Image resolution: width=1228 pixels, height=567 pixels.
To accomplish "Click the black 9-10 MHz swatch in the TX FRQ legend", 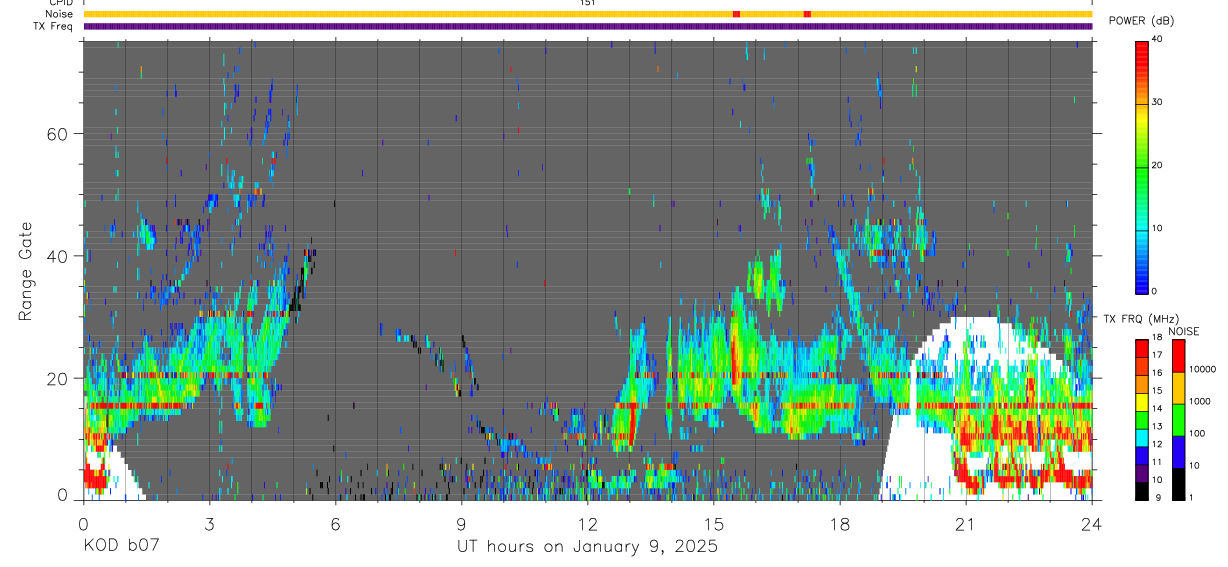I will coord(1142,490).
